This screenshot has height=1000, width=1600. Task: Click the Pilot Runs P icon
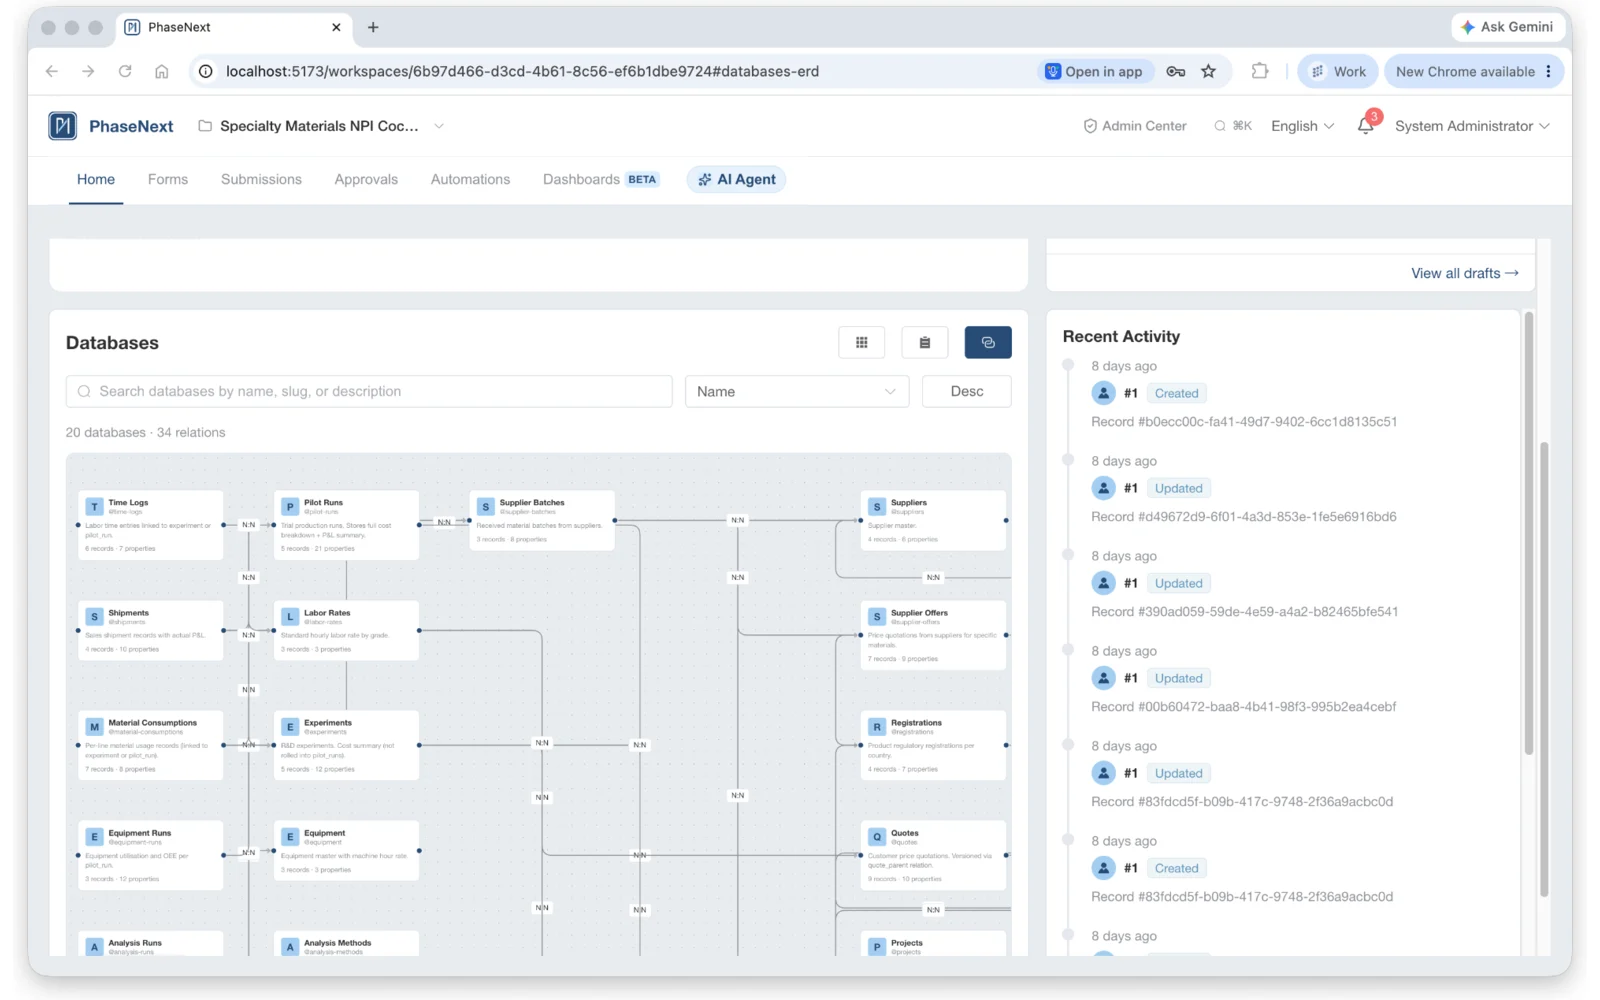coord(290,507)
